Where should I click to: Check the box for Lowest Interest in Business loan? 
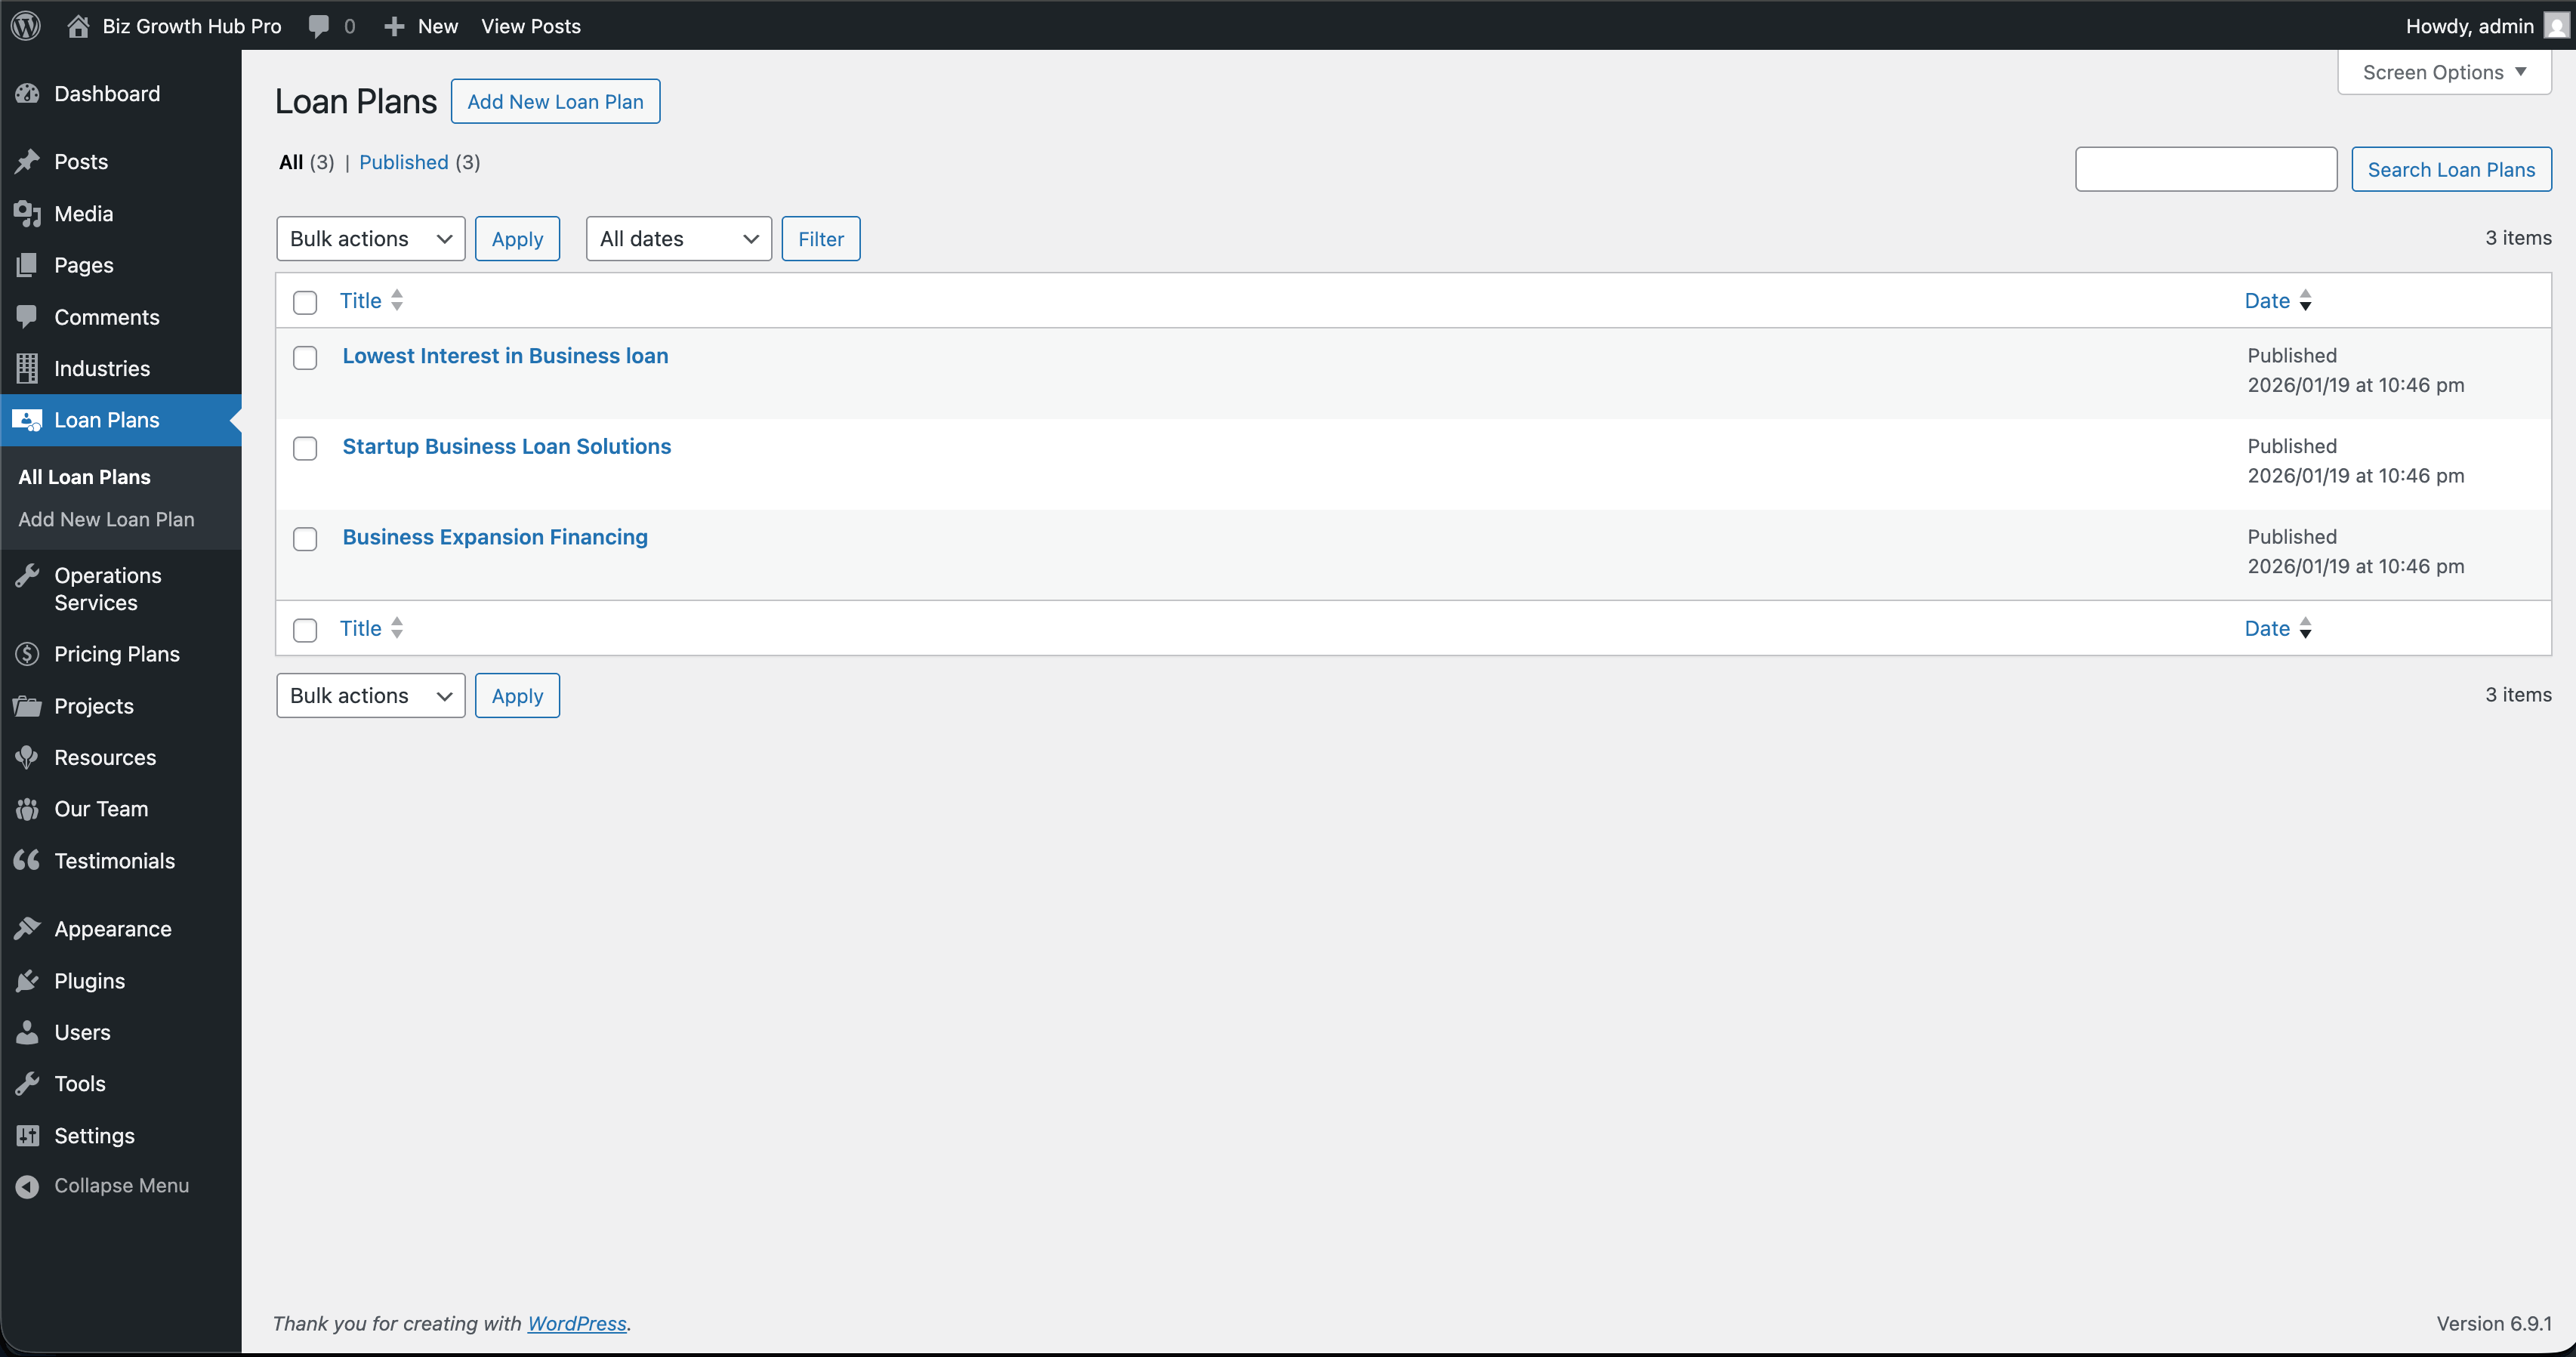(305, 357)
